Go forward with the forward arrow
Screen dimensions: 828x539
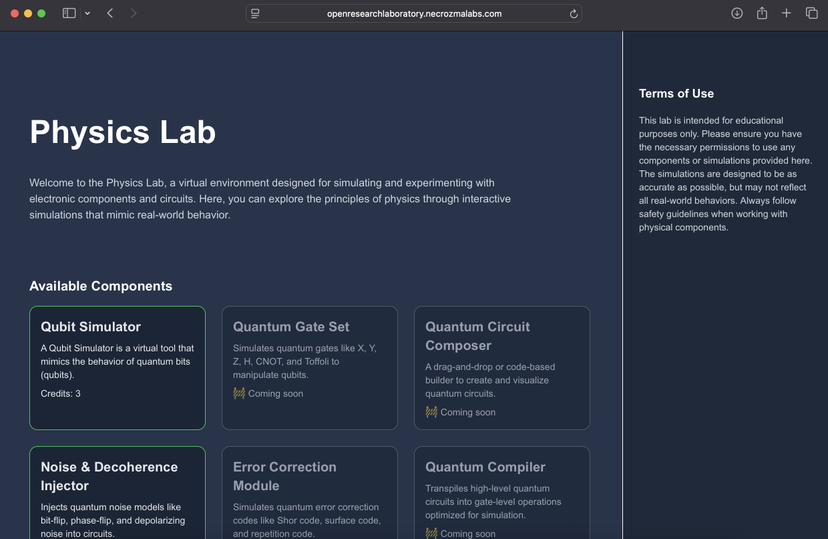pyautogui.click(x=133, y=13)
